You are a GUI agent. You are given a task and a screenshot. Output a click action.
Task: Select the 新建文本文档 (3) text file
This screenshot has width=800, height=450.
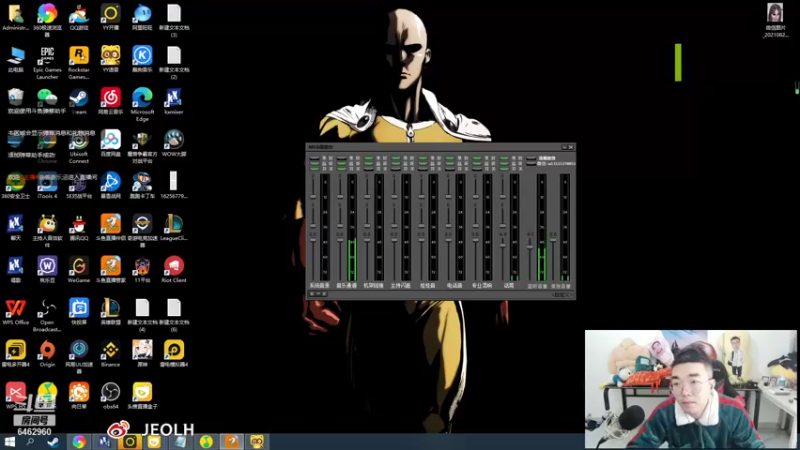coord(173,21)
